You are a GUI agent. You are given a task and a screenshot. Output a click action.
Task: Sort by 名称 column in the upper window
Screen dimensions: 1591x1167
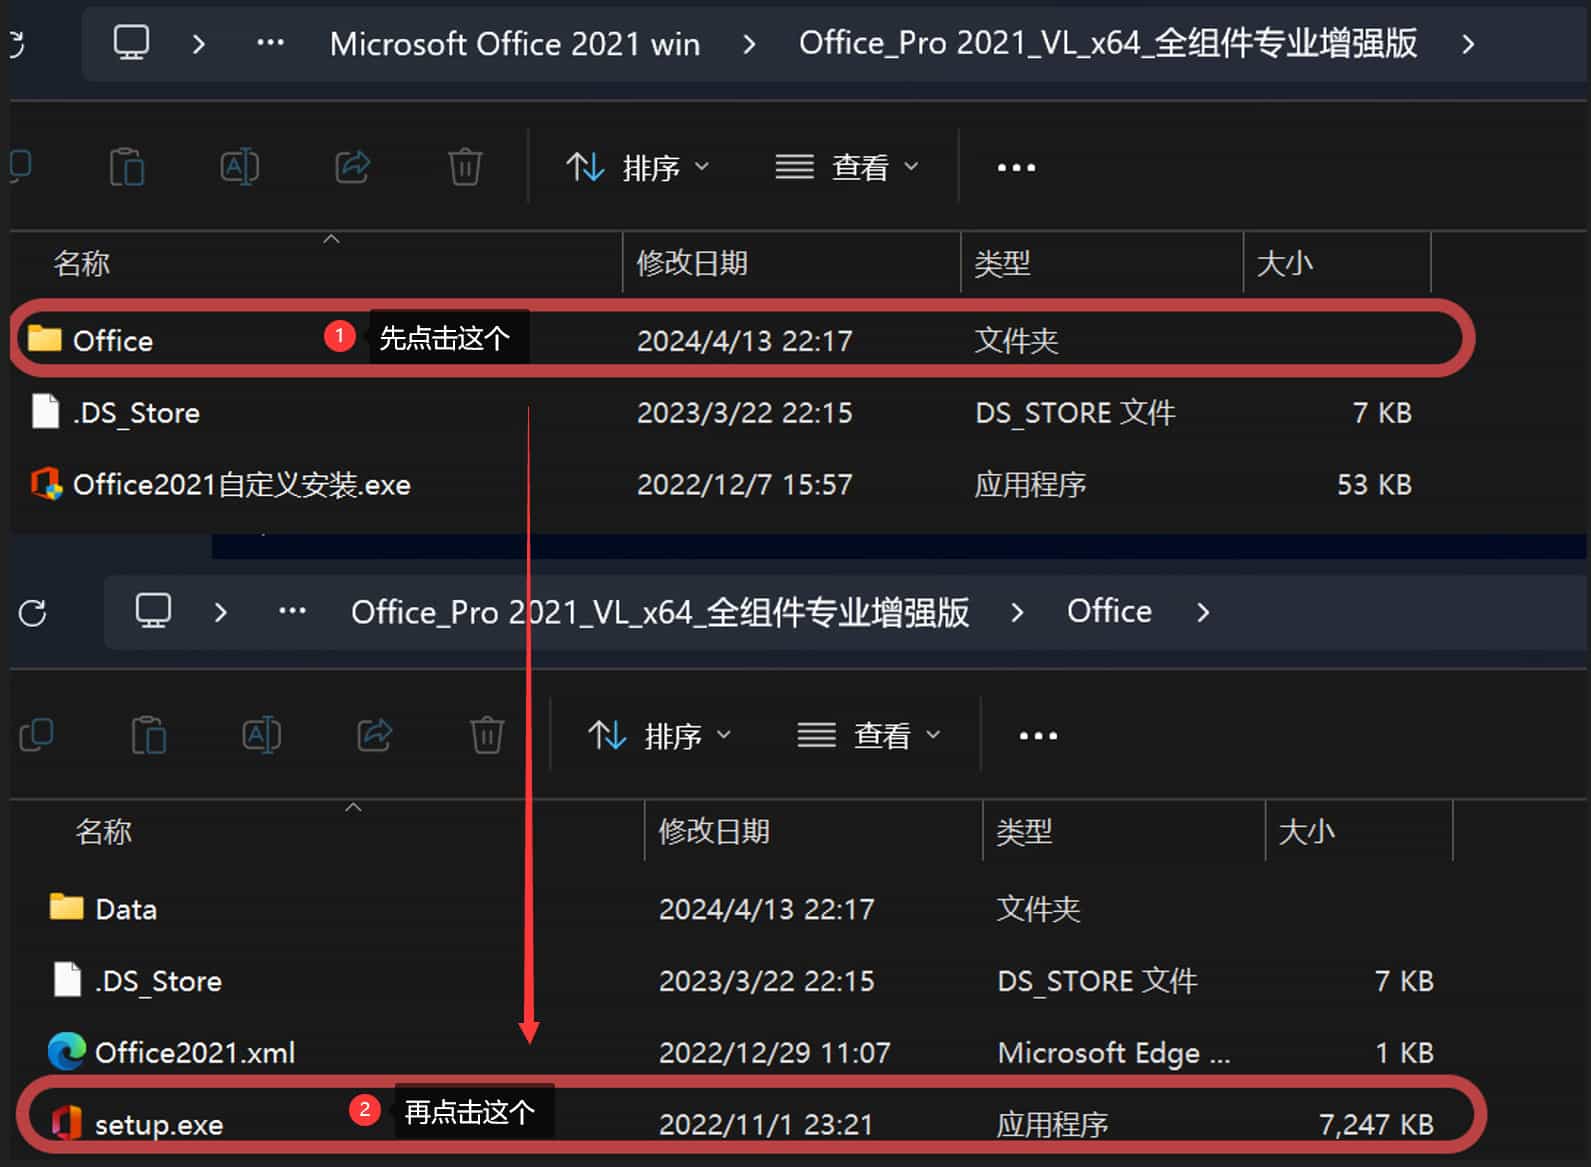point(82,264)
